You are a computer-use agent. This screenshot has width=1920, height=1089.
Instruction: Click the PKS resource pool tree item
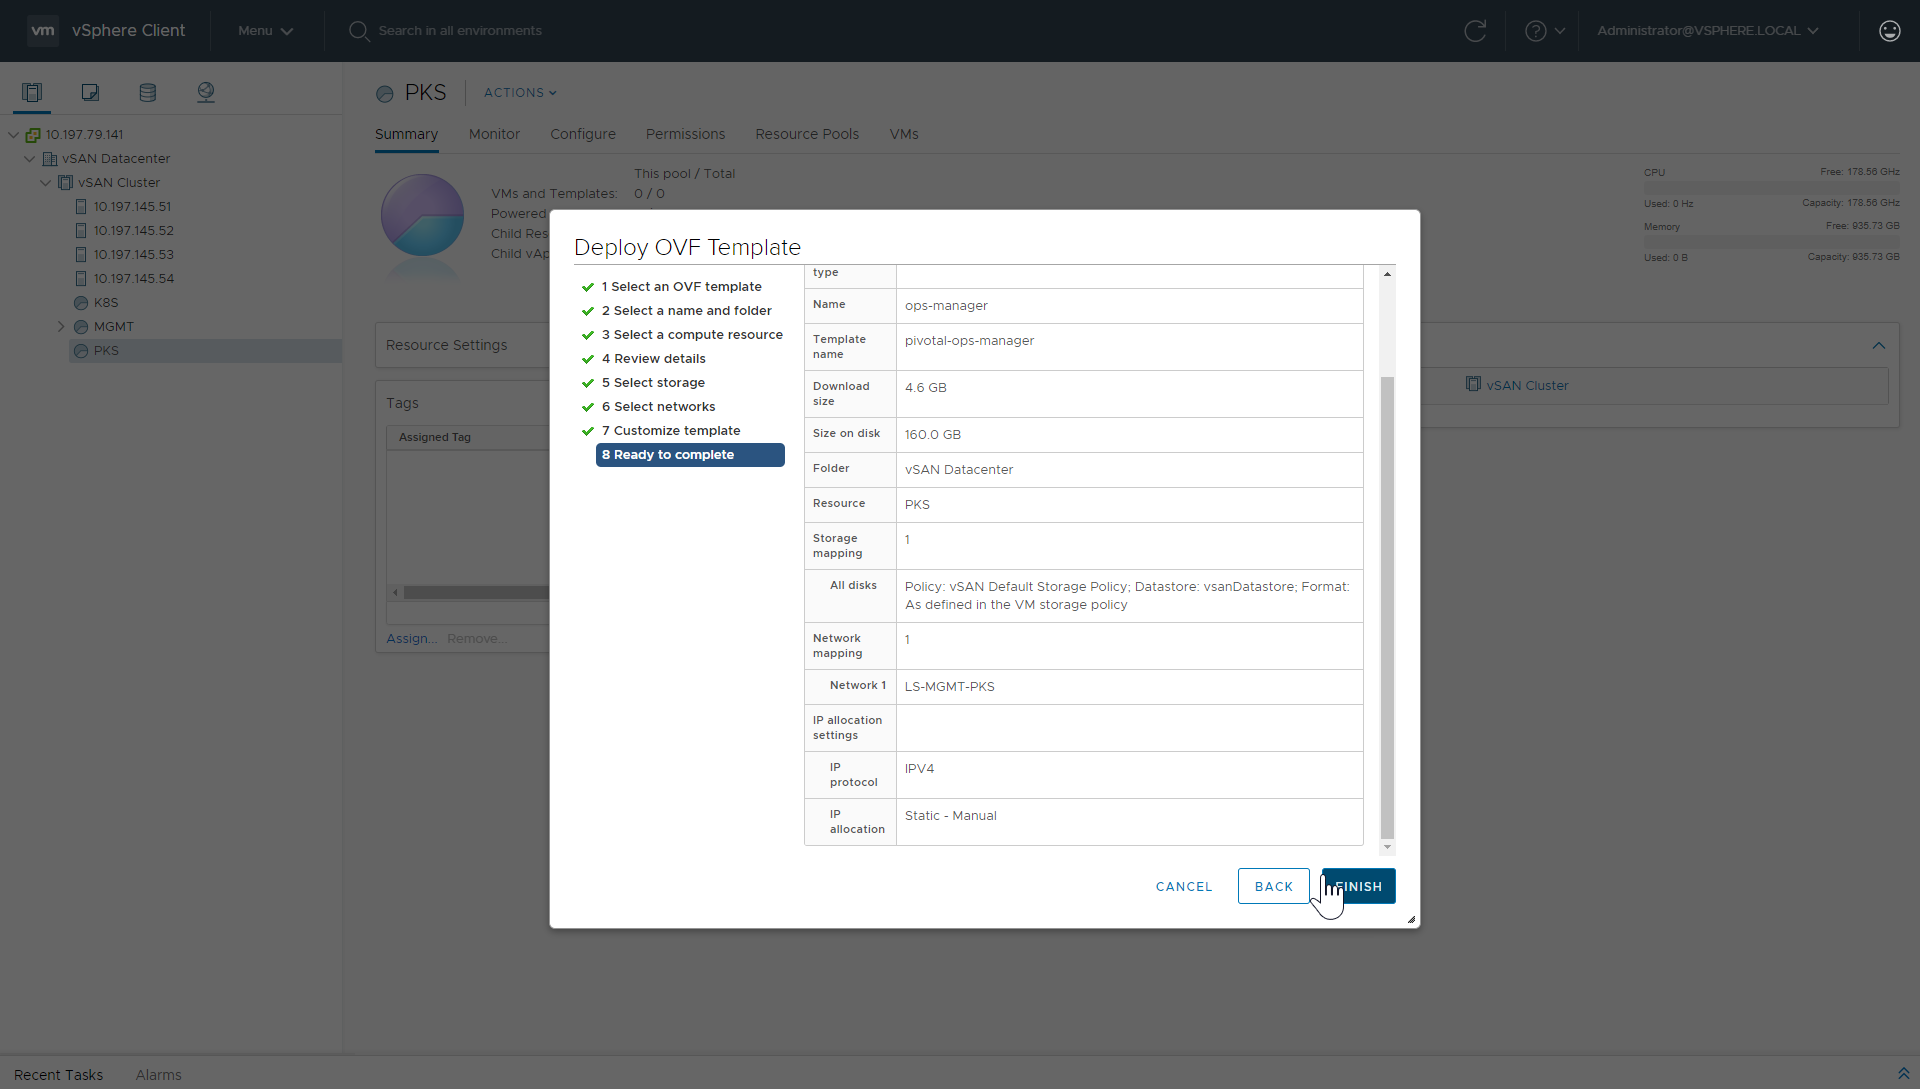coord(105,349)
